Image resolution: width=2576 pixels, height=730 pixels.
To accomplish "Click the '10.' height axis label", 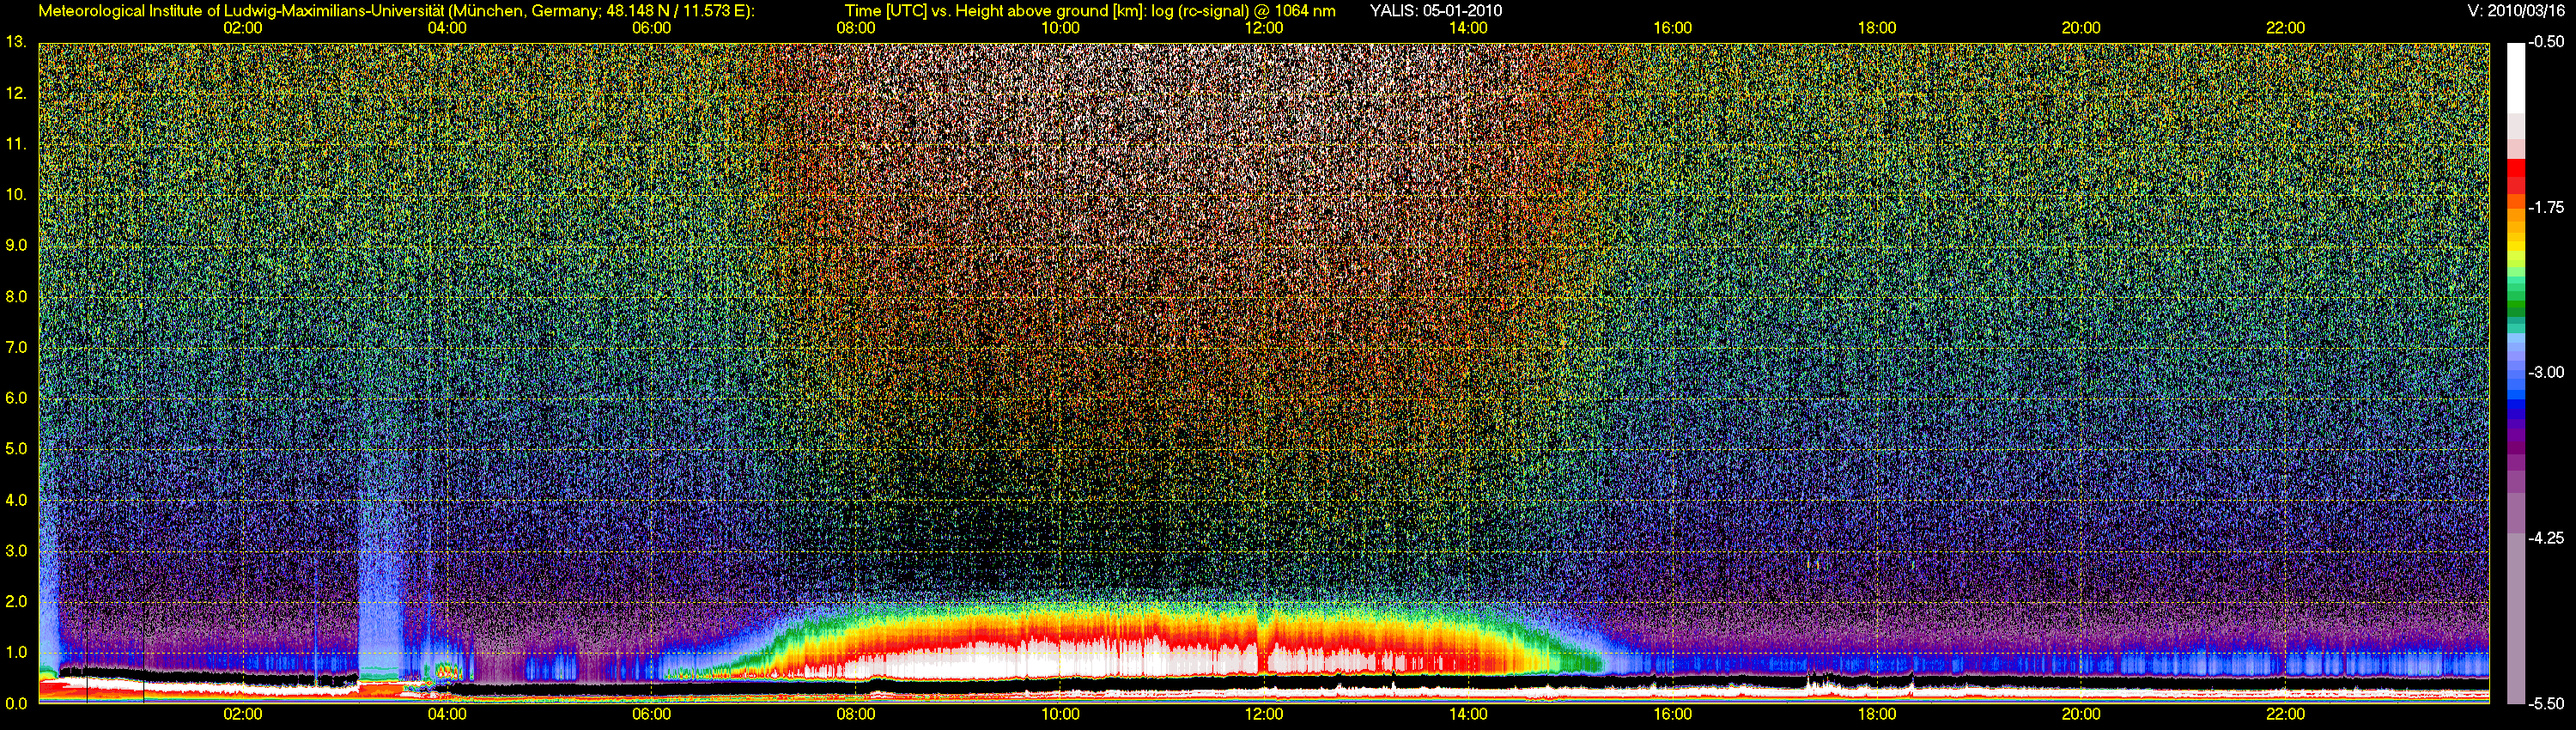I will point(16,194).
